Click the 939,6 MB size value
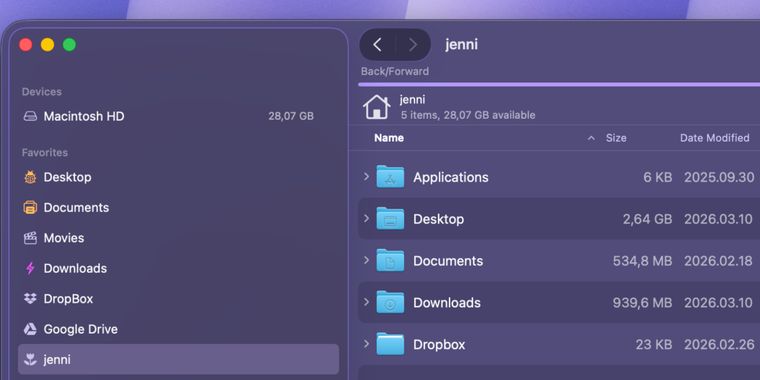The width and height of the screenshot is (760, 380). [x=642, y=303]
